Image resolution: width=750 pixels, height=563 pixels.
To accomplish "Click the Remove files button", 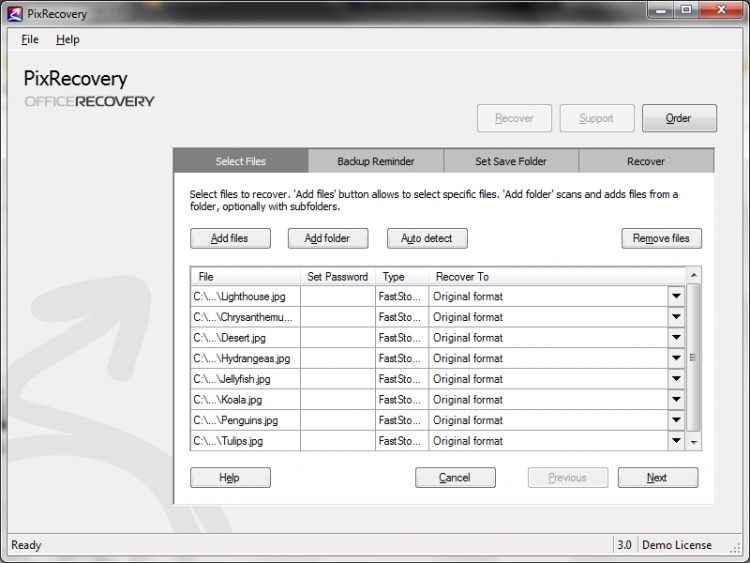I will (661, 239).
